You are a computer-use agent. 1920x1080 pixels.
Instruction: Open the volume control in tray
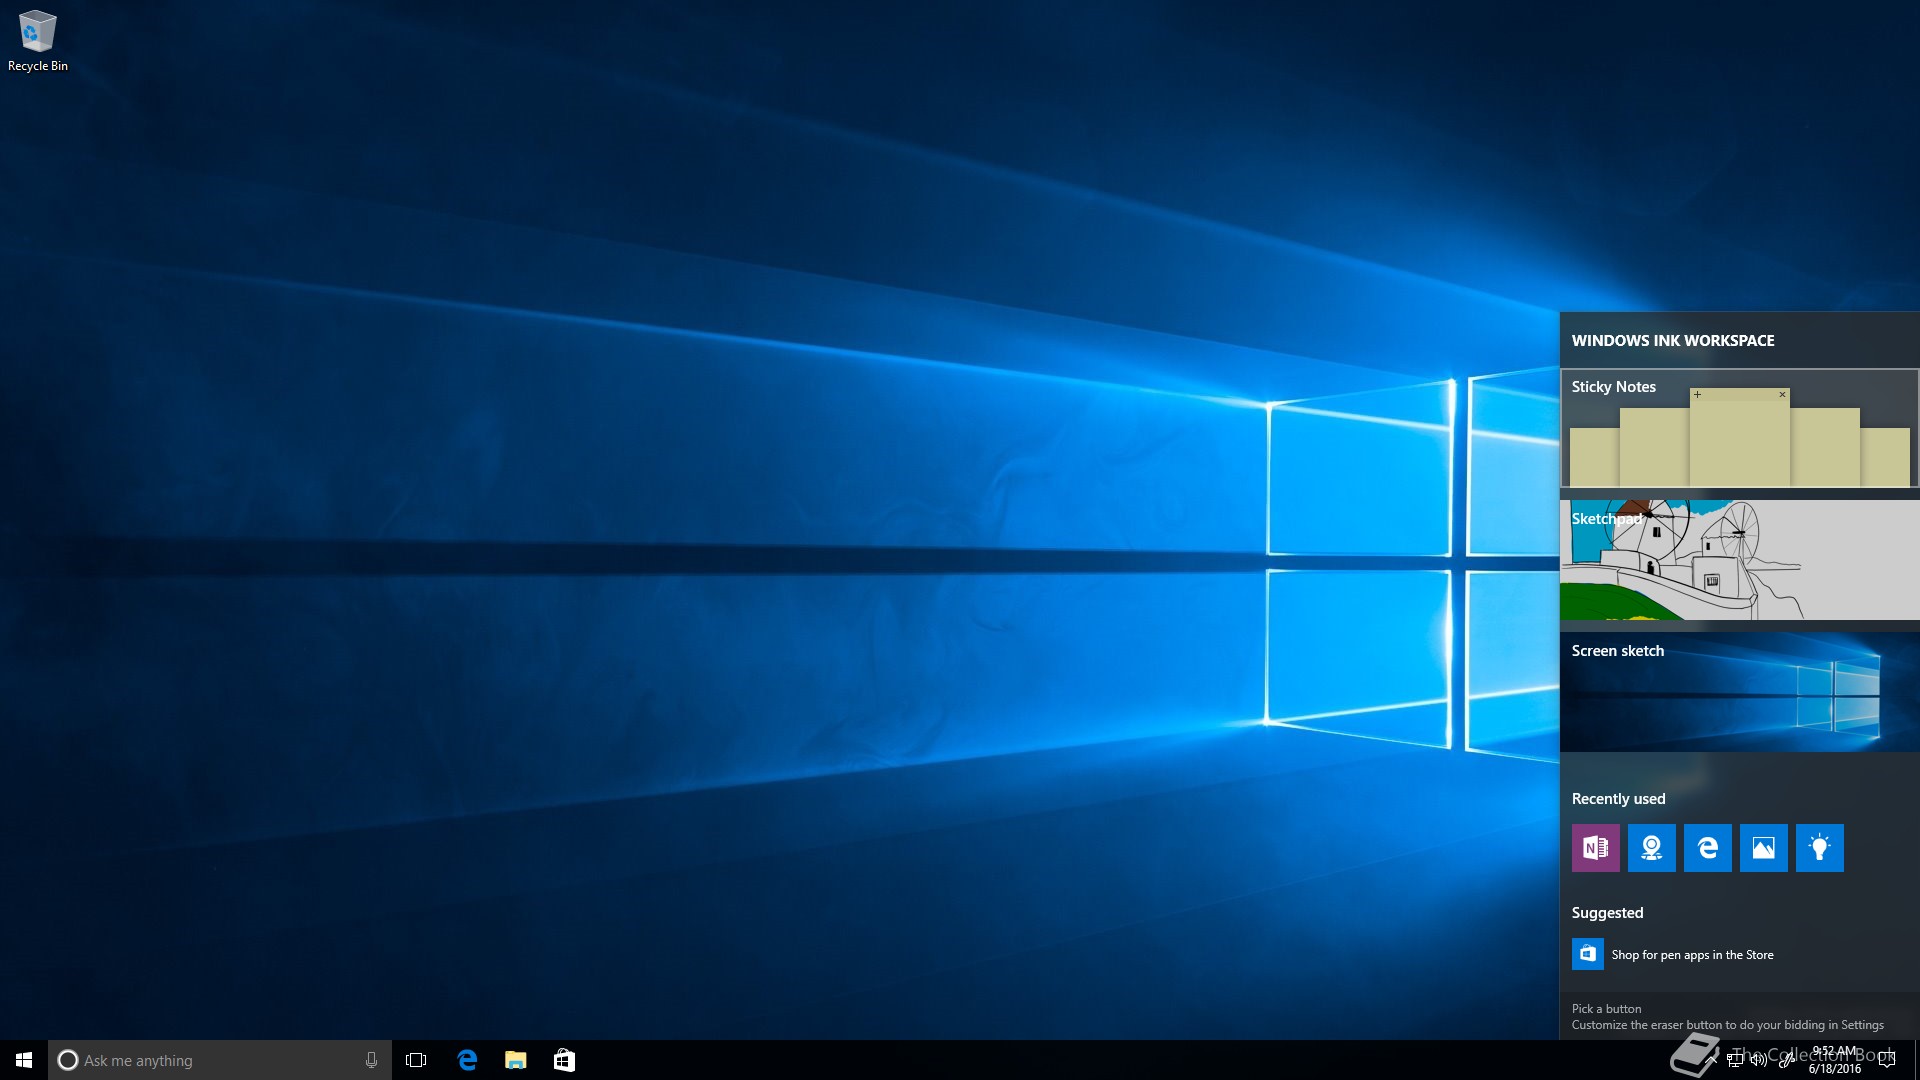1758,1061
